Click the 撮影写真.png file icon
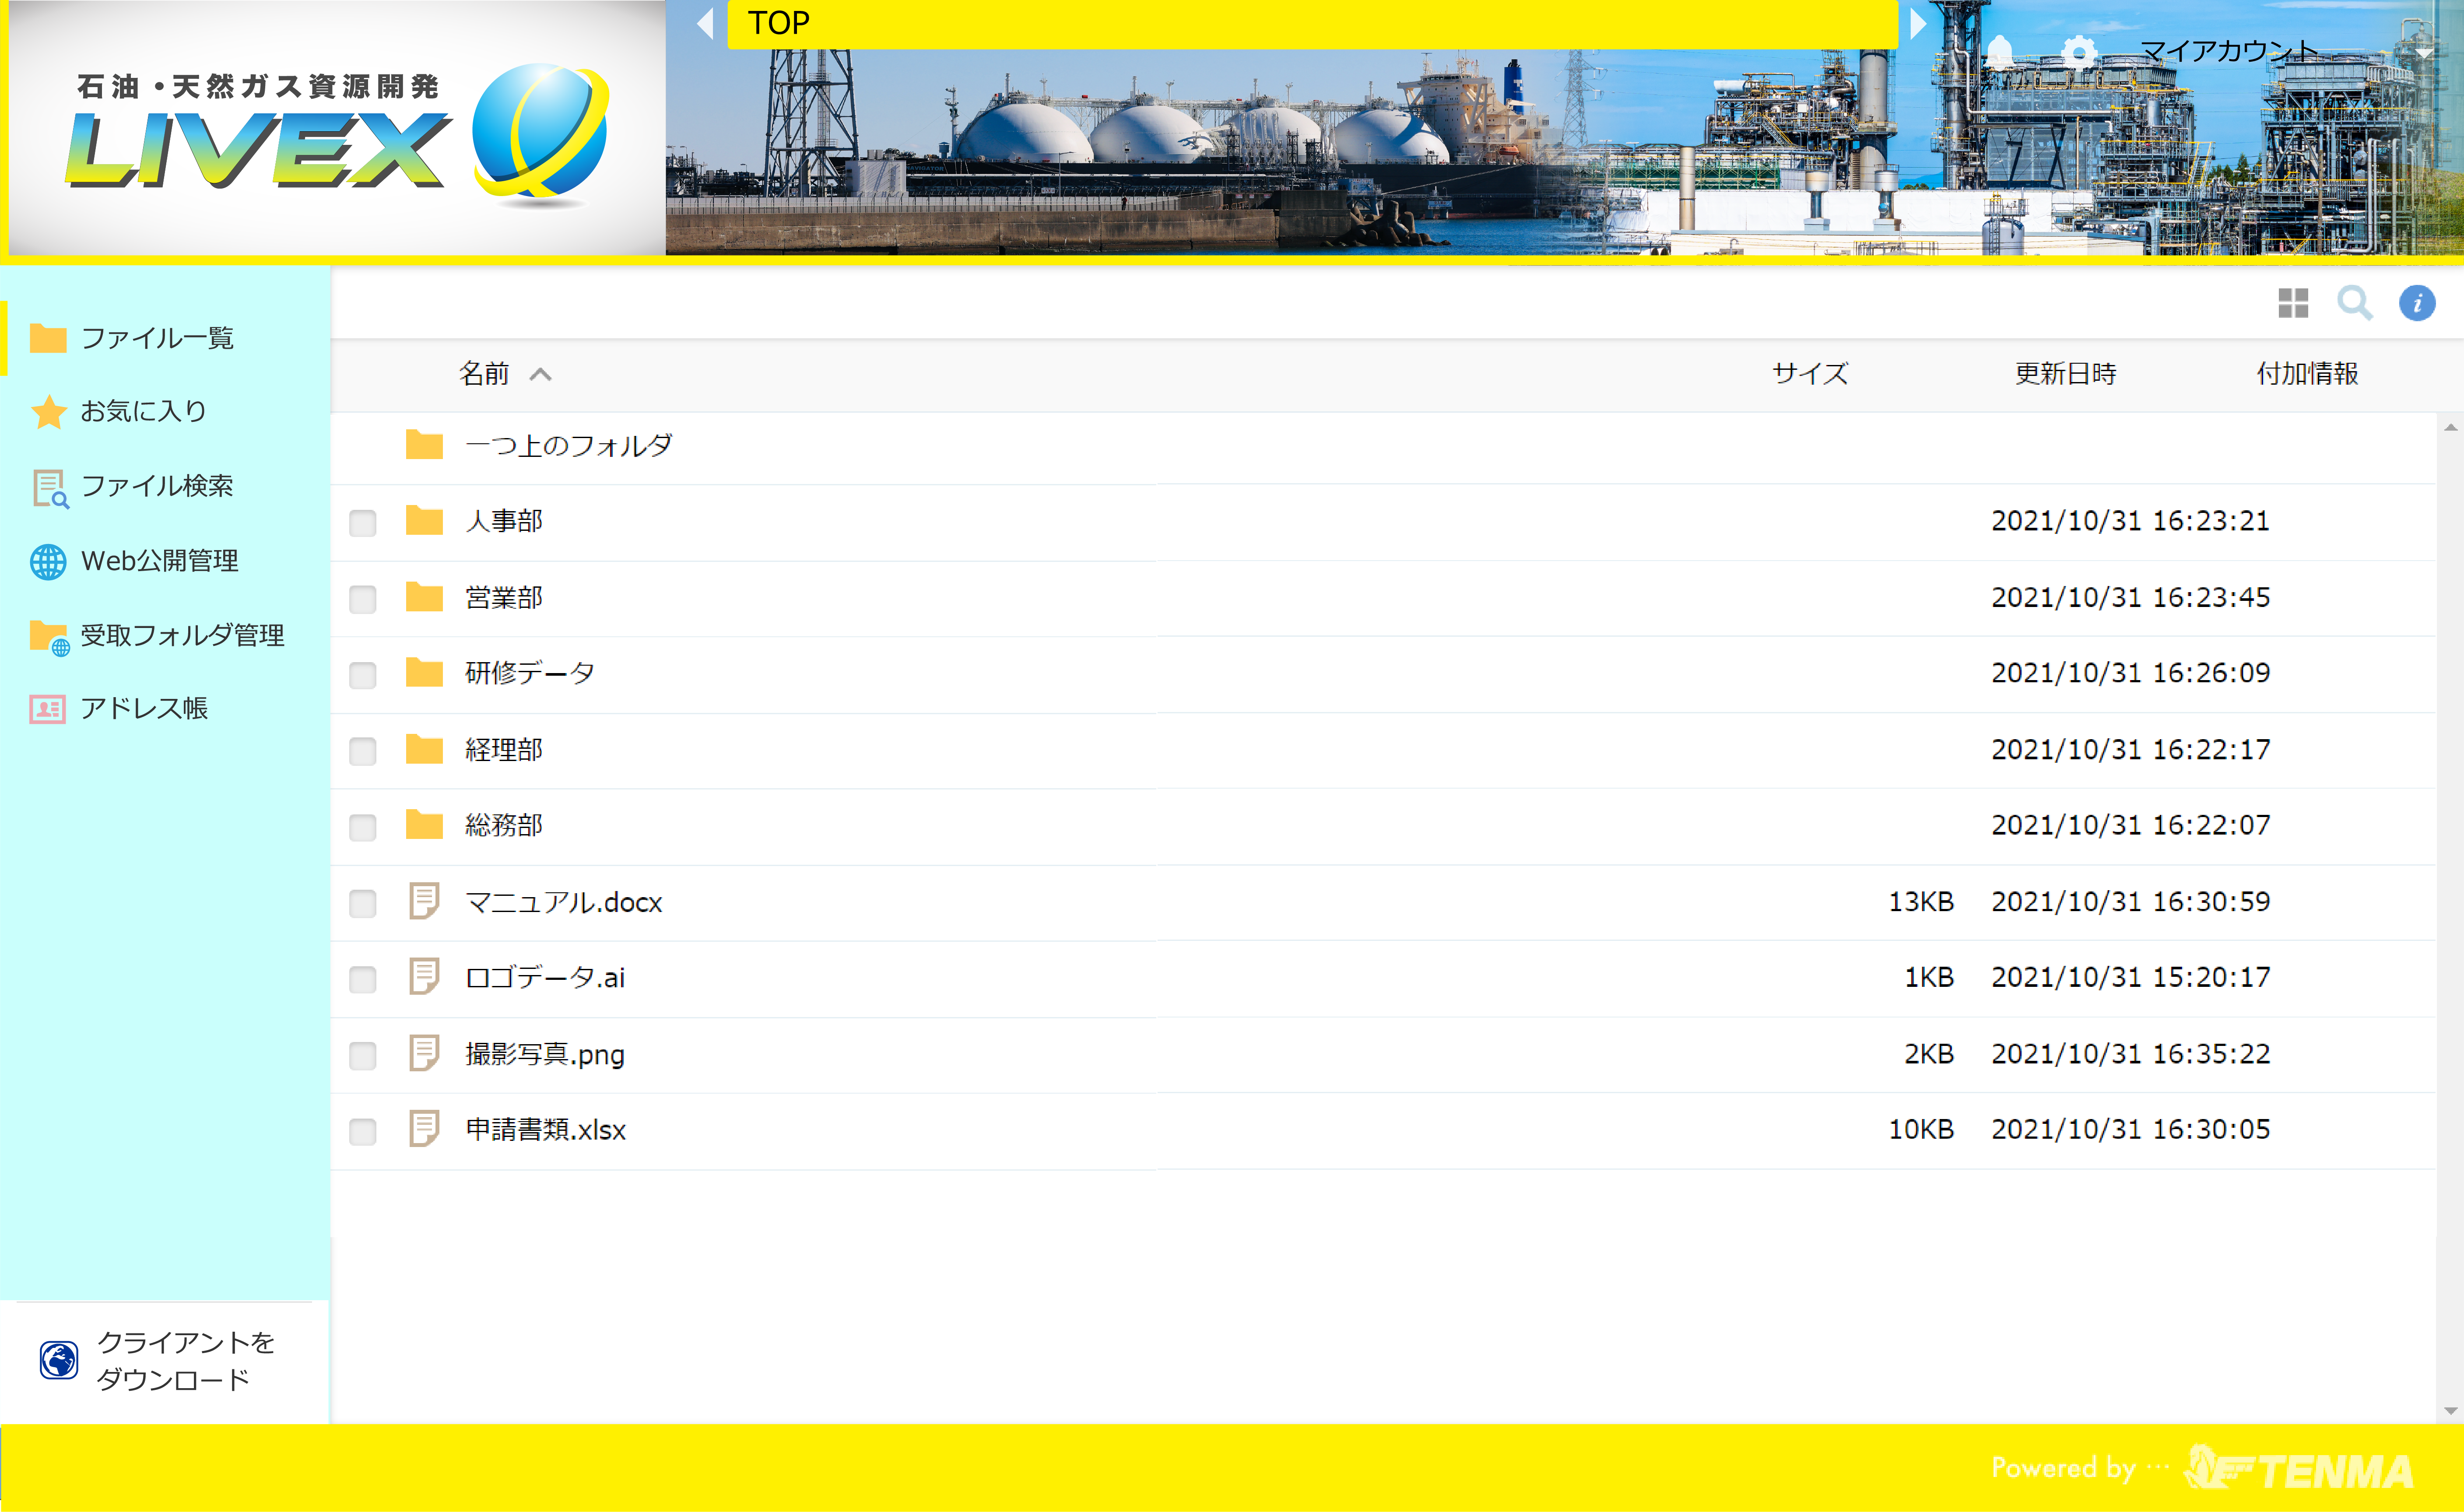This screenshot has height=1512, width=2464. pyautogui.click(x=424, y=1053)
